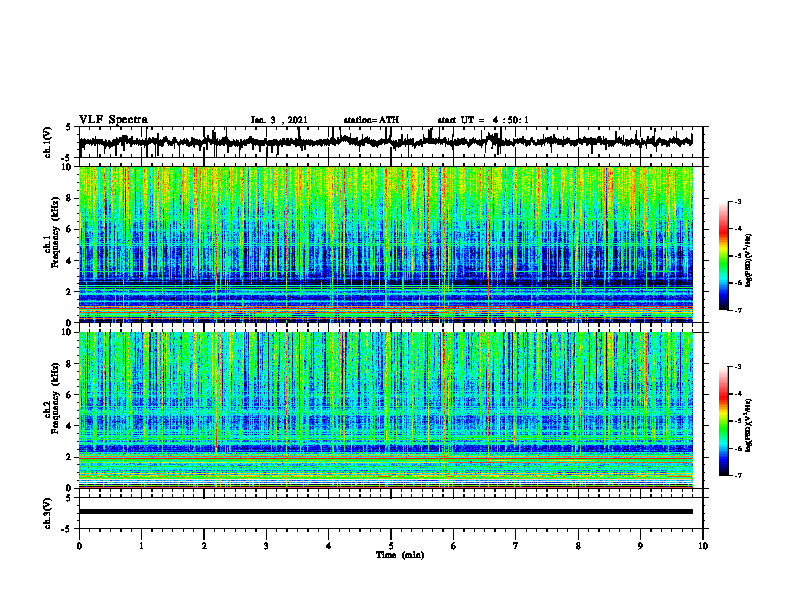The width and height of the screenshot is (792, 612).
Task: Click time axis tick label "2"
Action: pyautogui.click(x=204, y=546)
